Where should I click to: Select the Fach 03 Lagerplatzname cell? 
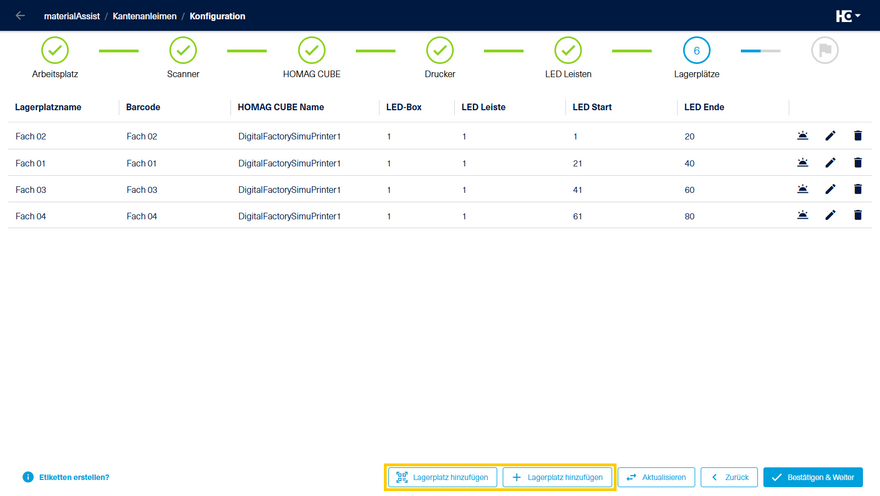tap(31, 190)
